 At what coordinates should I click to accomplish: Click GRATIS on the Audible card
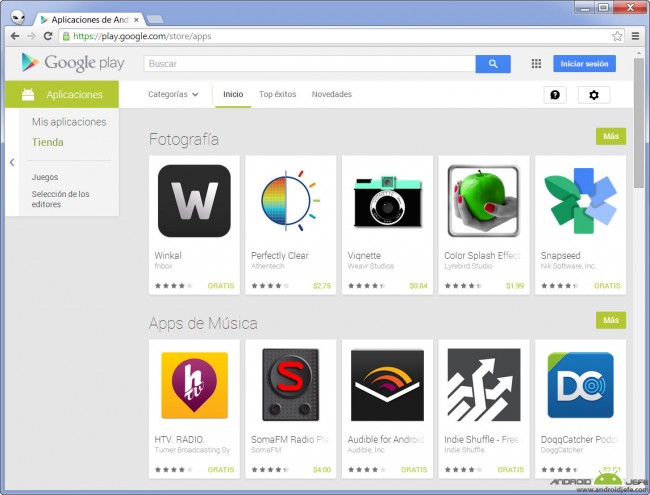(414, 470)
